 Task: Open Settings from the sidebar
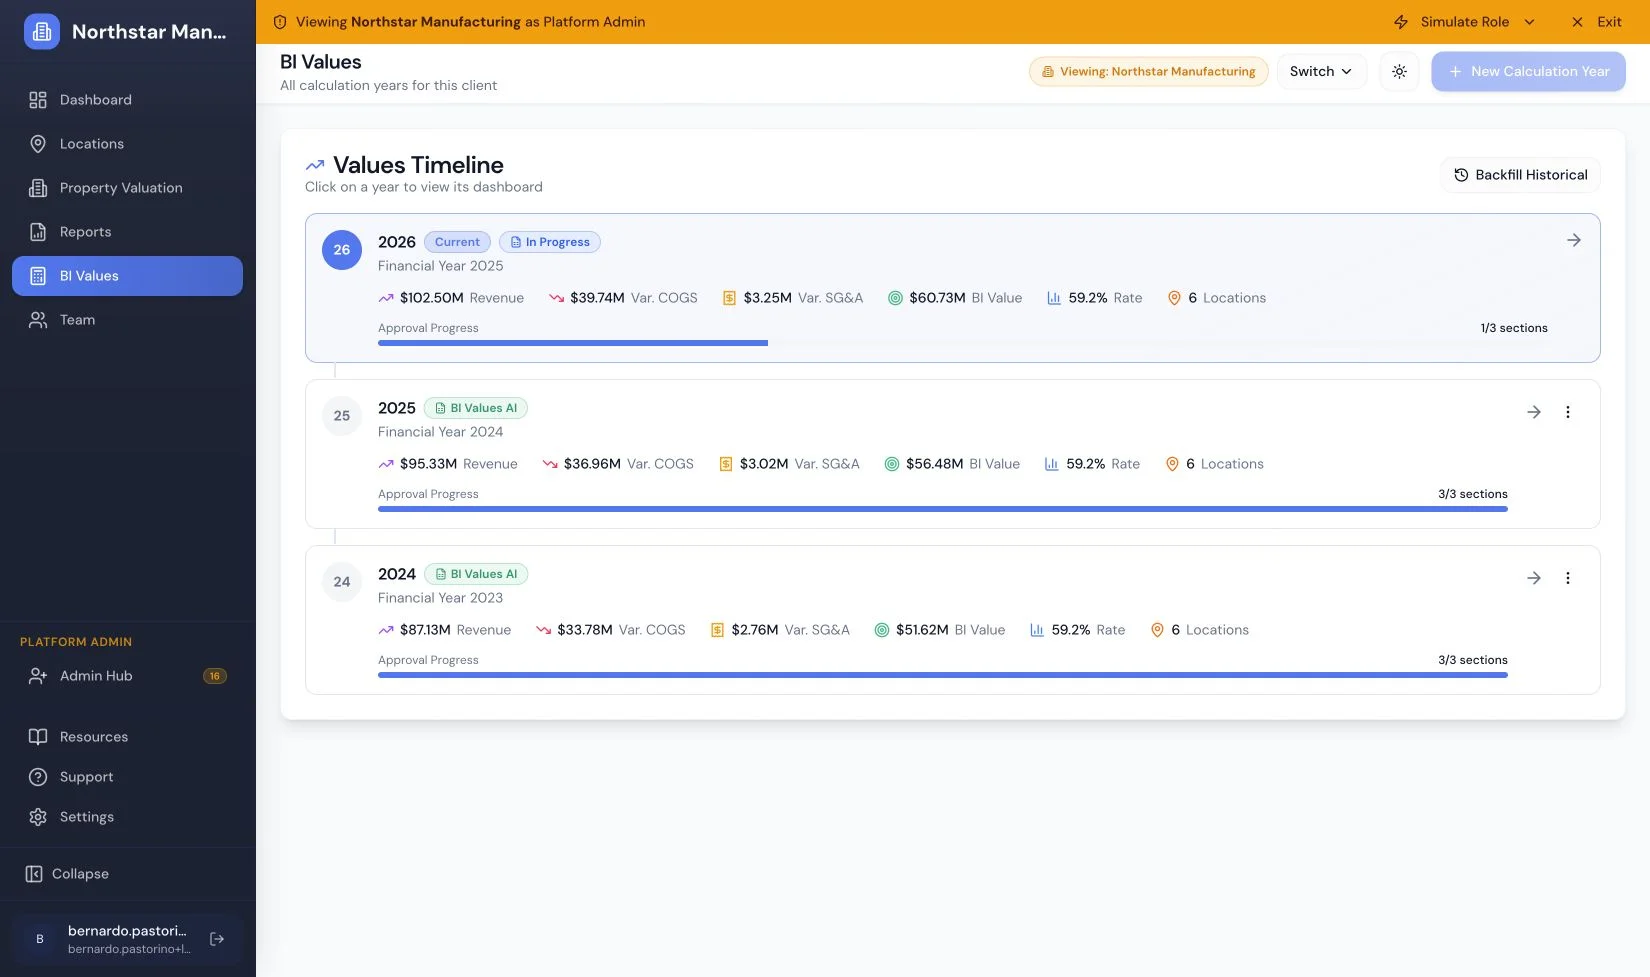pyautogui.click(x=127, y=817)
